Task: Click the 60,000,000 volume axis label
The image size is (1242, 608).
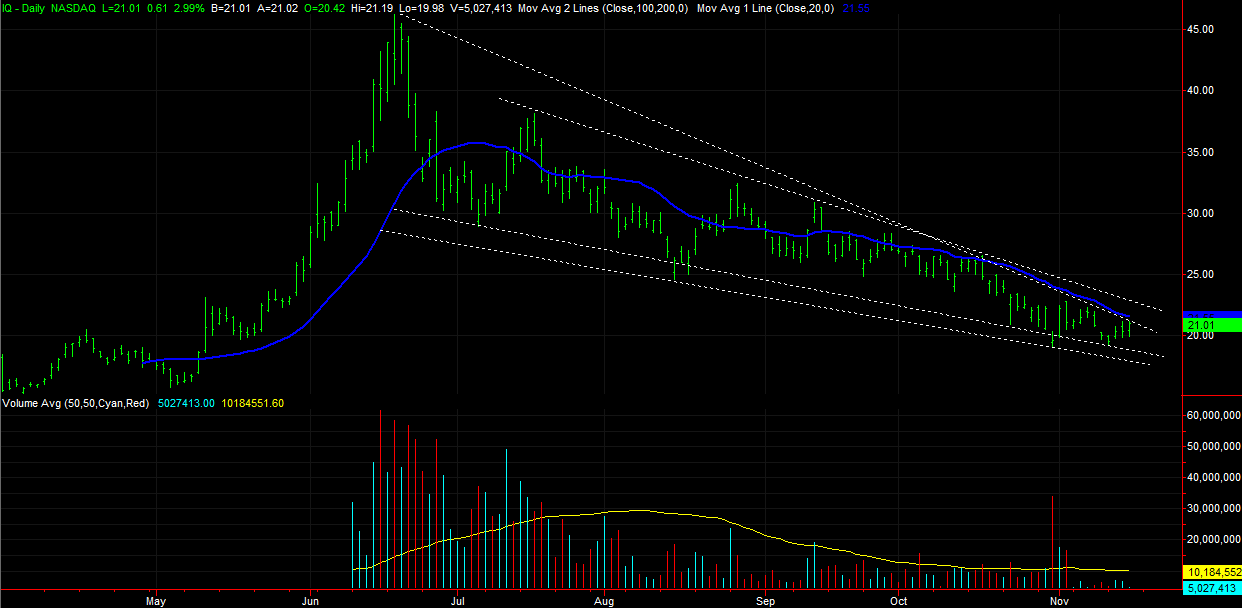Action: coord(1212,414)
